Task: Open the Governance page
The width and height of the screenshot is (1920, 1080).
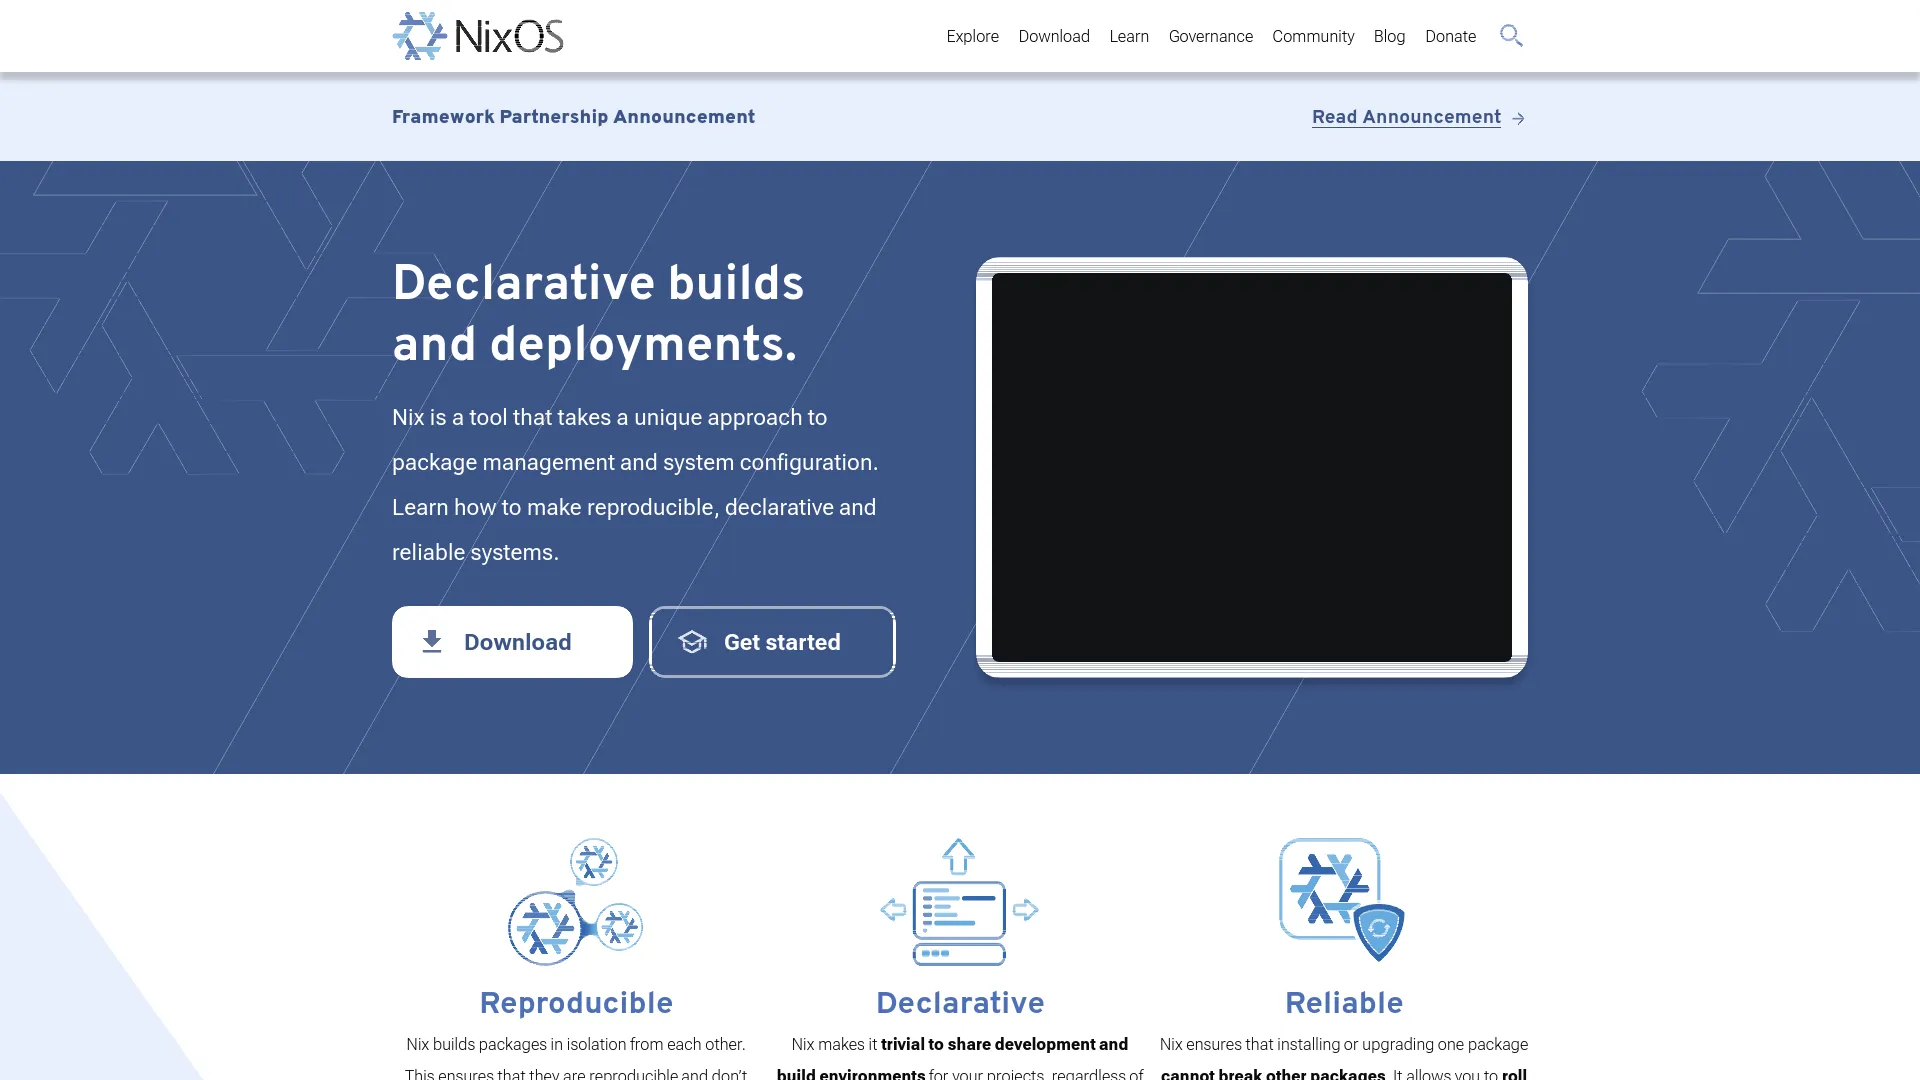Action: (1210, 36)
